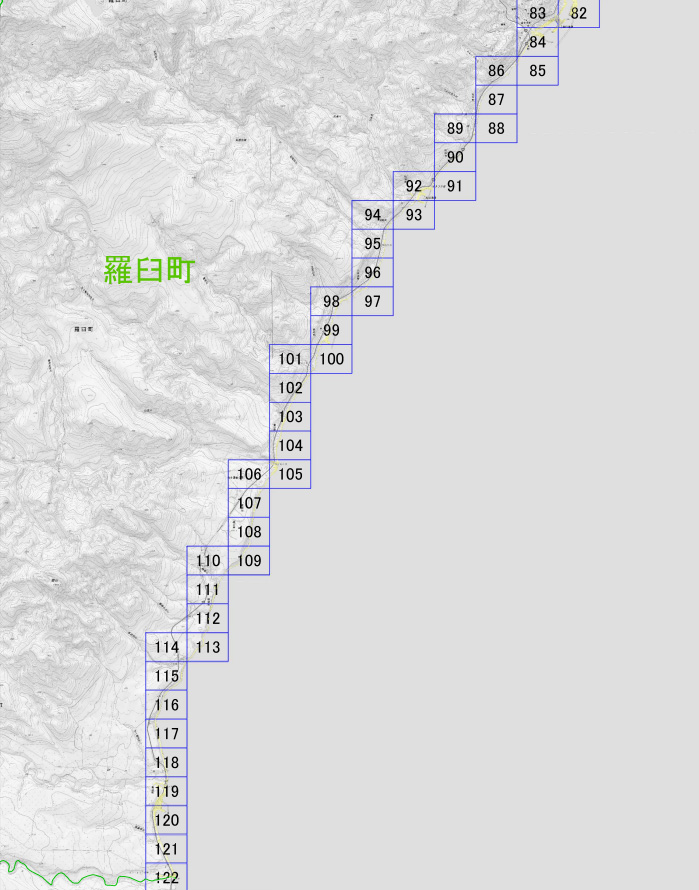The width and height of the screenshot is (699, 890).
Task: Choose grid tile 117
Action: click(166, 734)
